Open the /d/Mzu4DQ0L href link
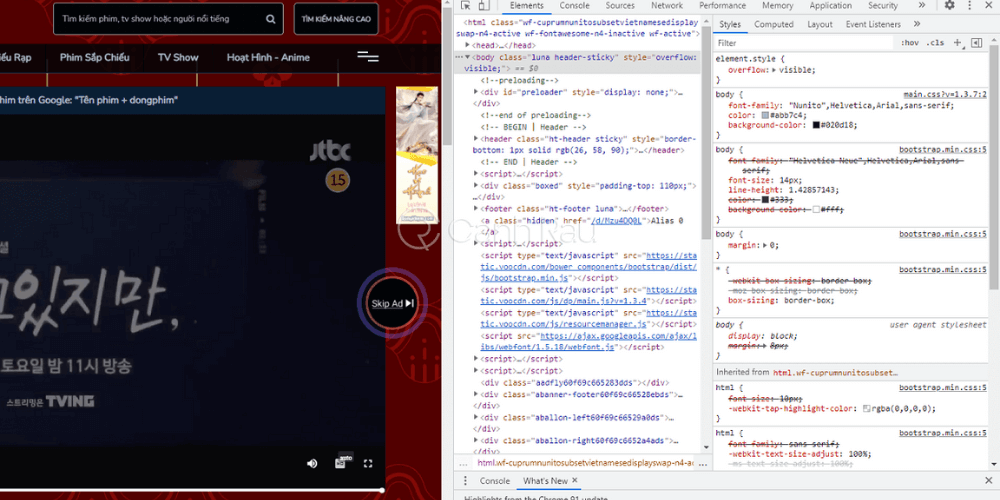This screenshot has height=500, width=1000. pos(615,221)
